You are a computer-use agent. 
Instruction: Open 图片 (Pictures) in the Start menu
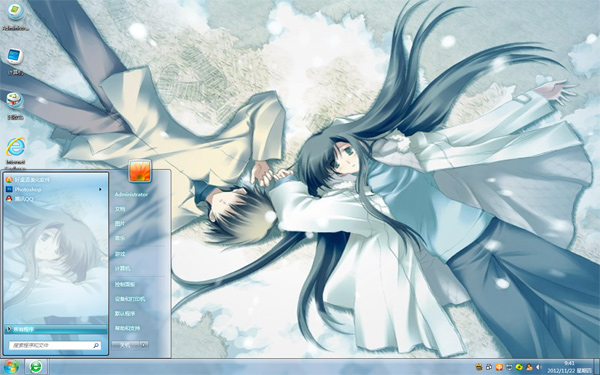[120, 224]
